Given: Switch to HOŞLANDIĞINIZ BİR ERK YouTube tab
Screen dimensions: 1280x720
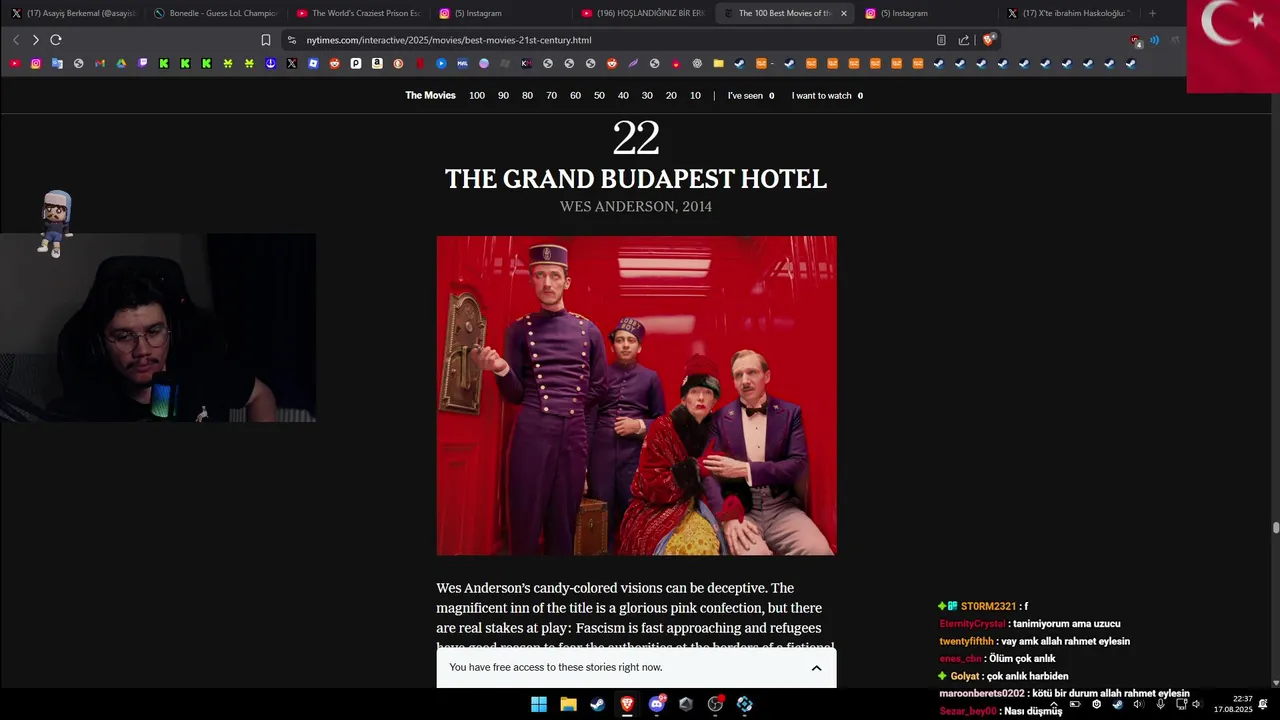Looking at the screenshot, I should [x=642, y=13].
